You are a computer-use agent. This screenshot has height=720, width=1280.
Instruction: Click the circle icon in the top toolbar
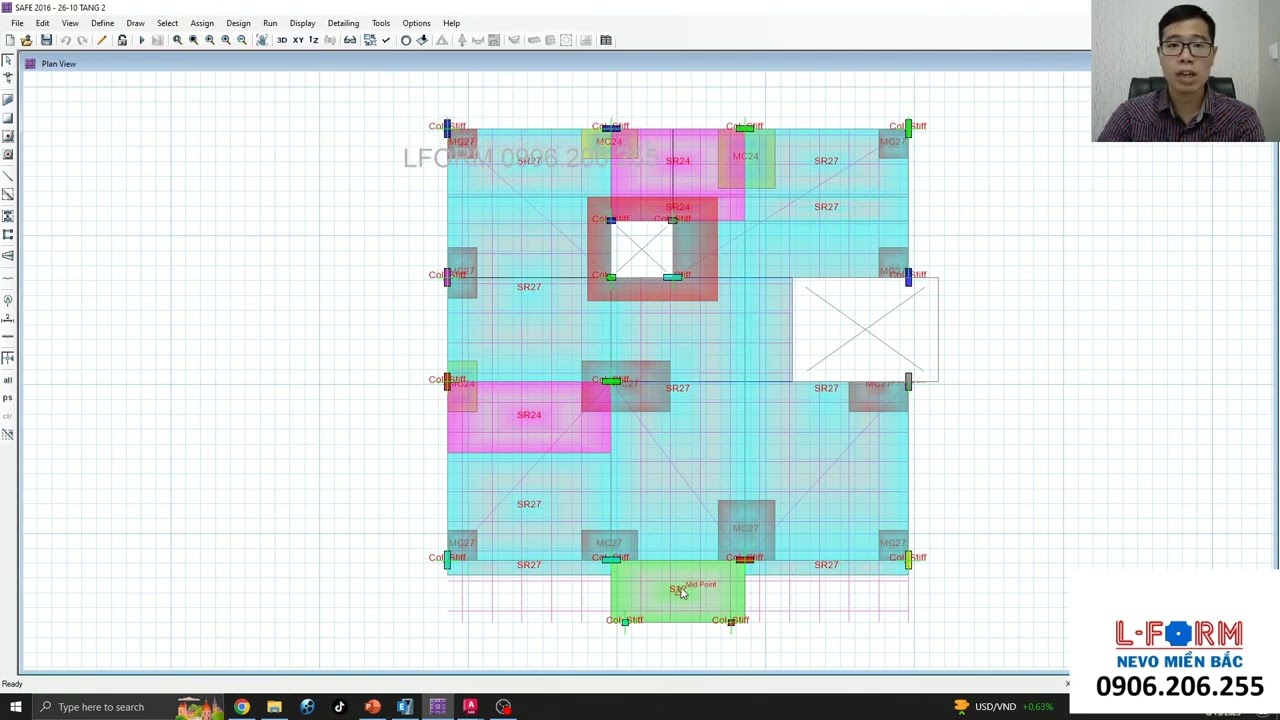click(x=406, y=40)
